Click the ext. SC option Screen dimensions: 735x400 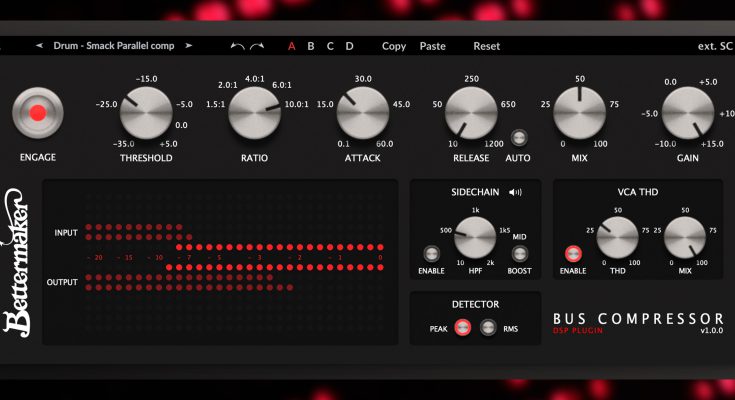tap(714, 46)
